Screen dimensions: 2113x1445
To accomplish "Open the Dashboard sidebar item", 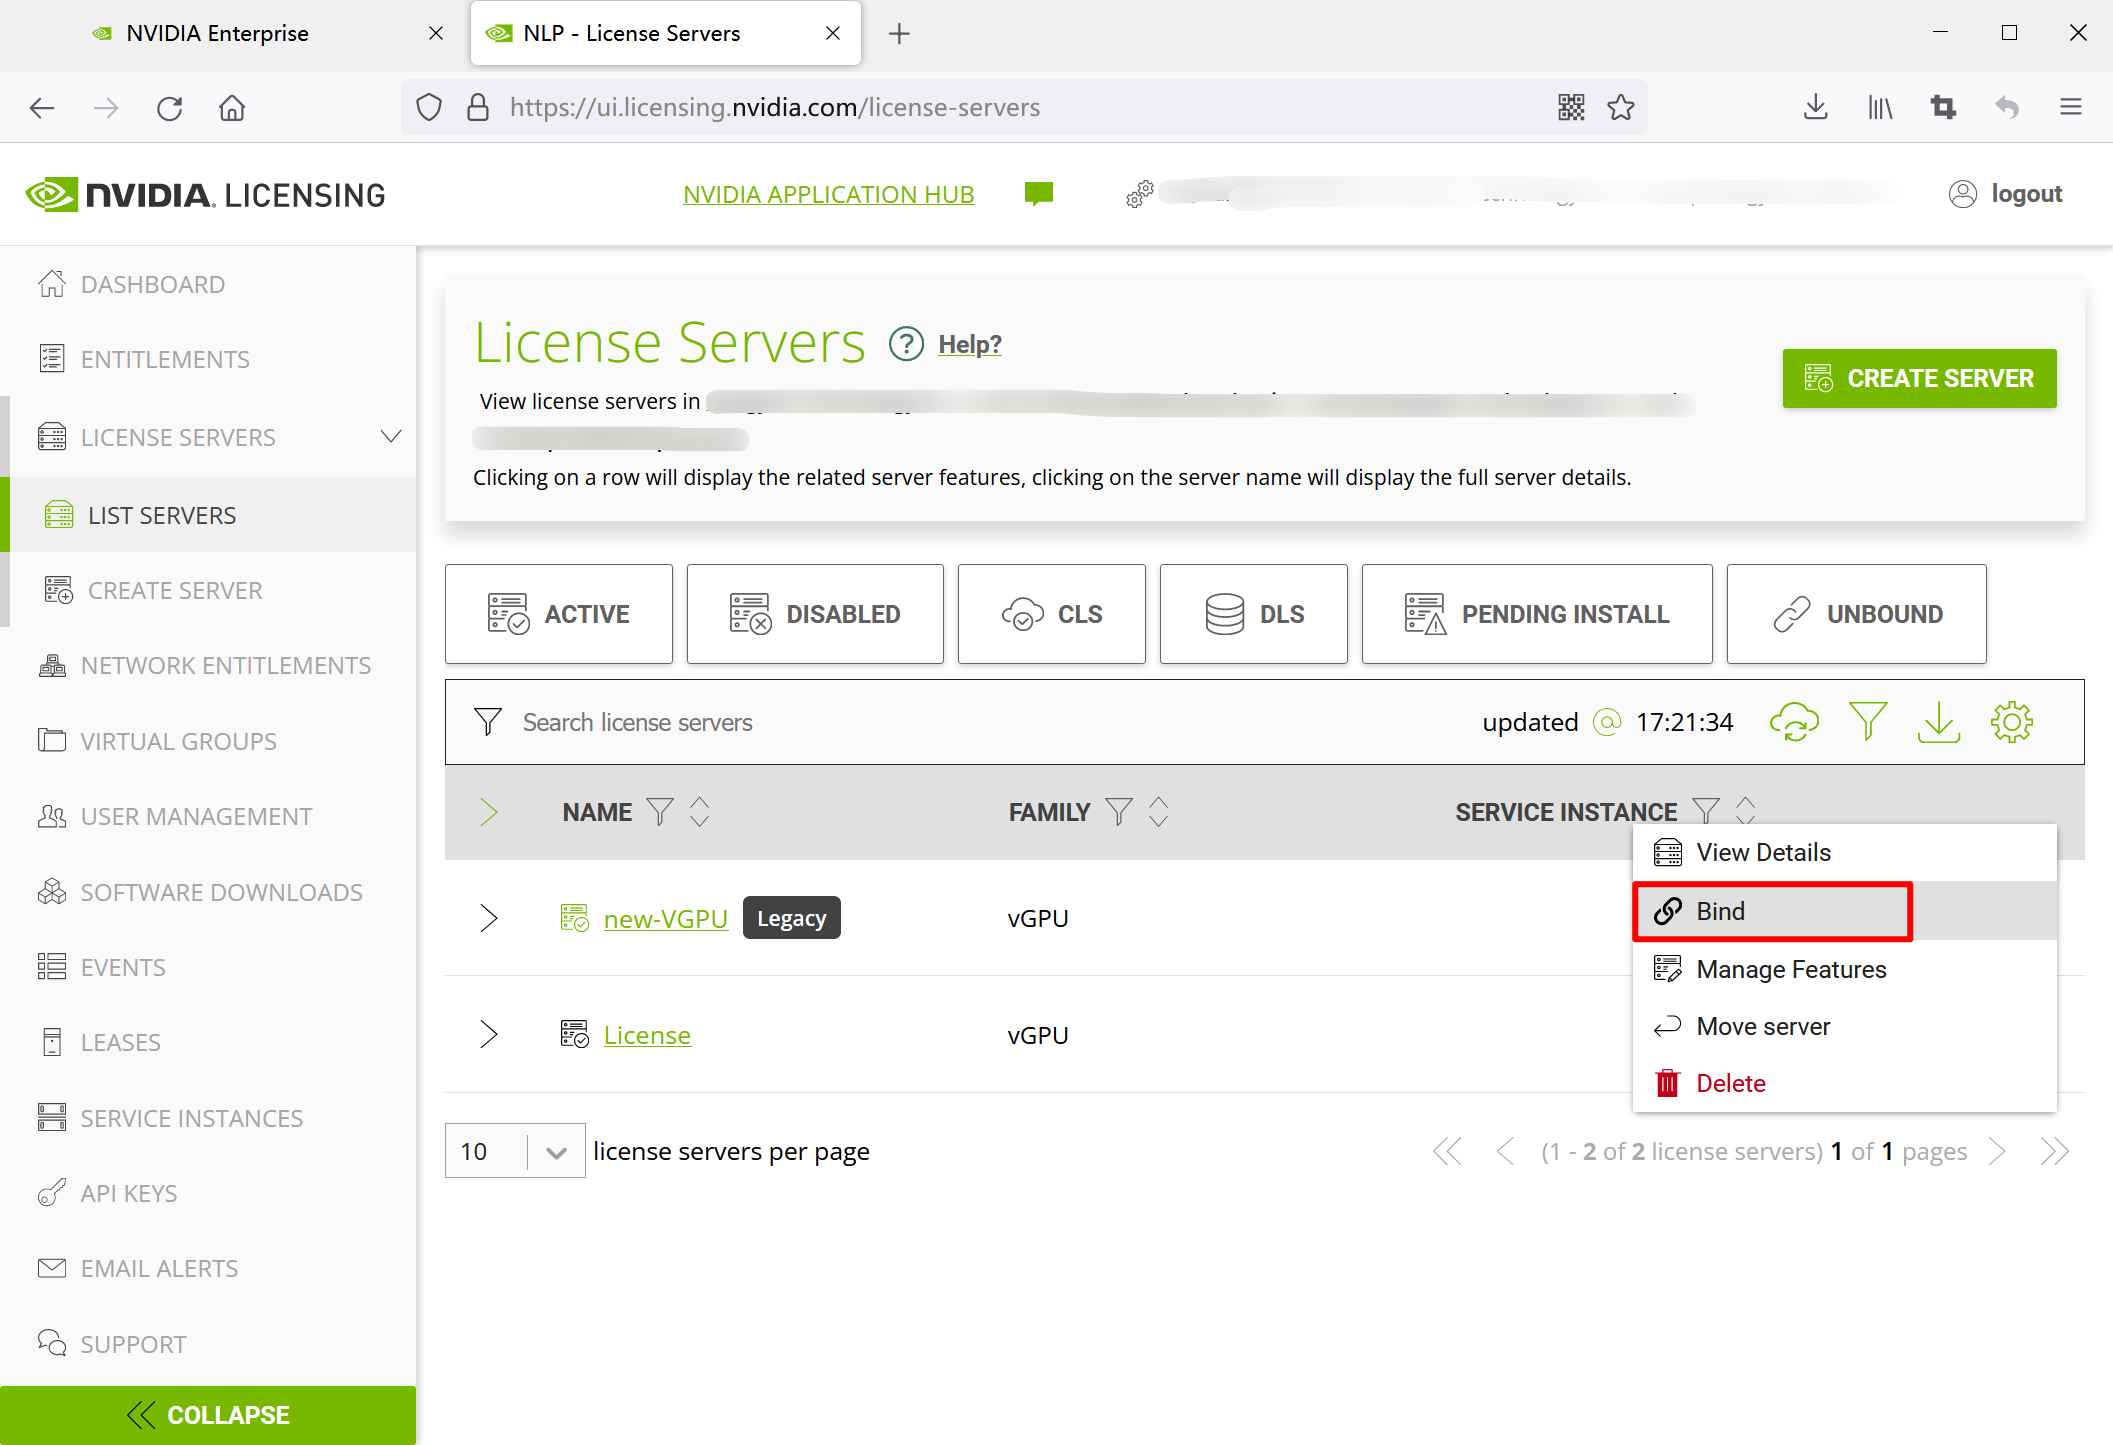I will pos(152,285).
